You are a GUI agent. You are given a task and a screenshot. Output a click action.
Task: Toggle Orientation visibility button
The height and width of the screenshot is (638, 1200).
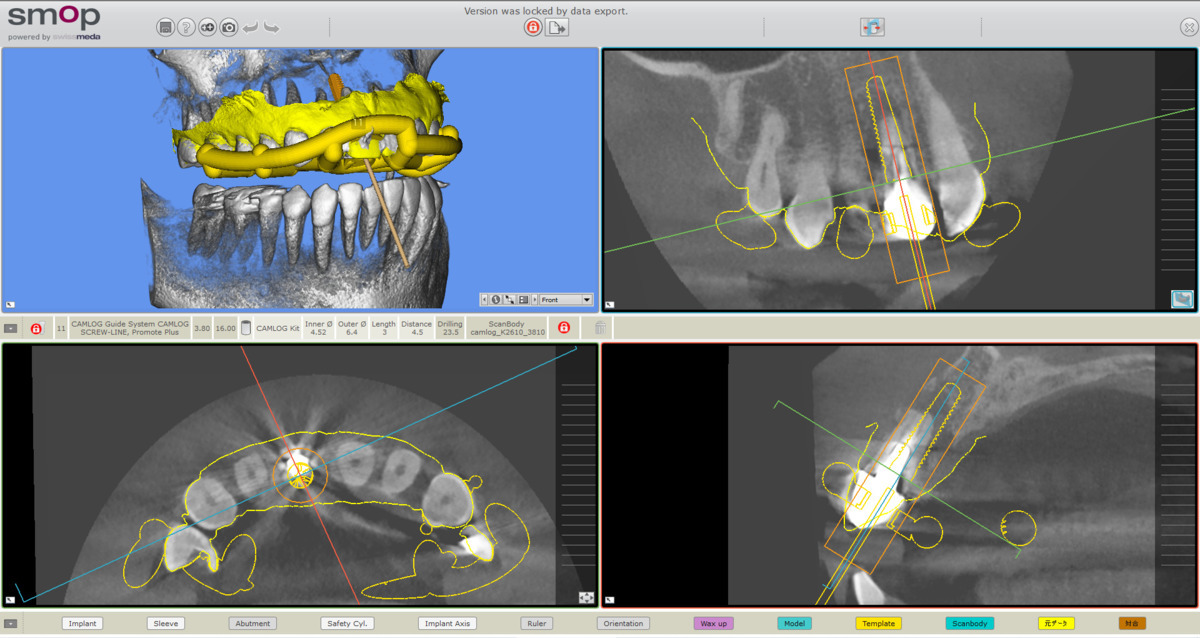point(623,623)
